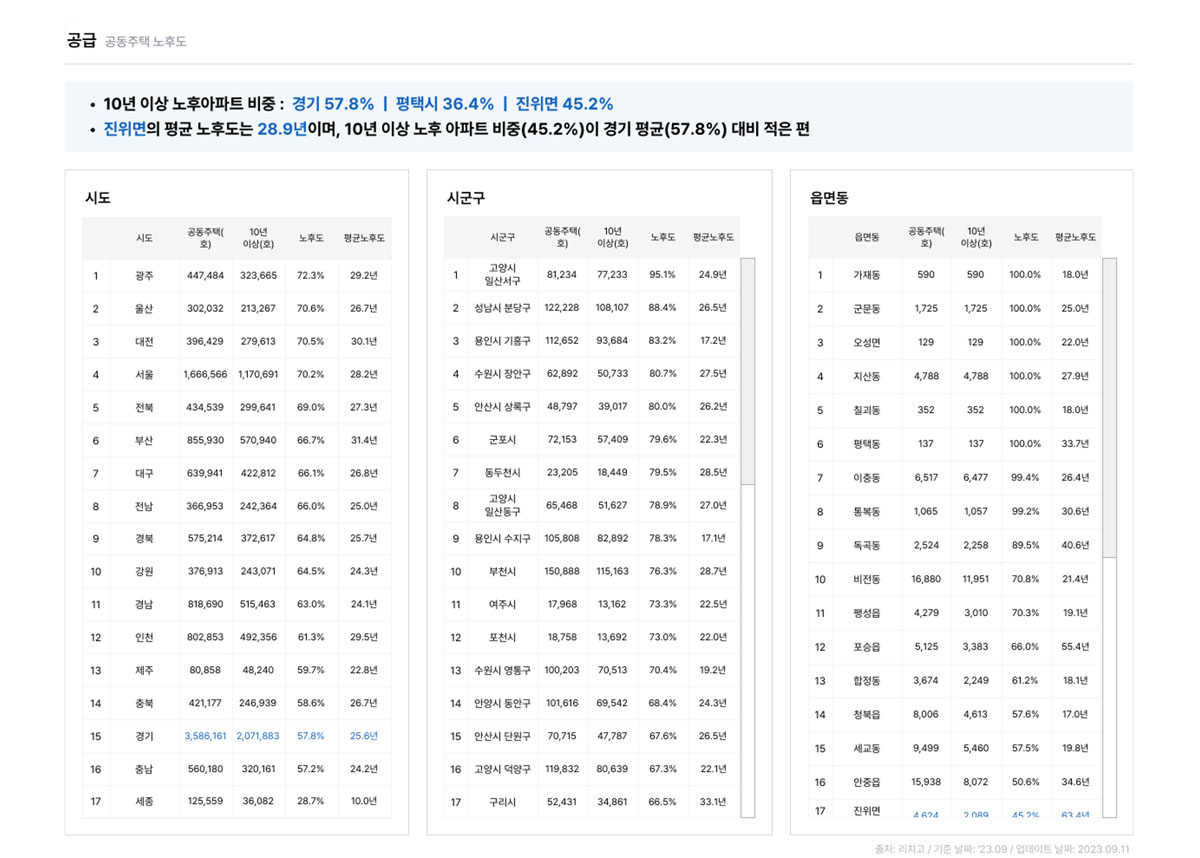Select the 평택시 36.4% summary figure
This screenshot has height=858, width=1200.
point(445,104)
